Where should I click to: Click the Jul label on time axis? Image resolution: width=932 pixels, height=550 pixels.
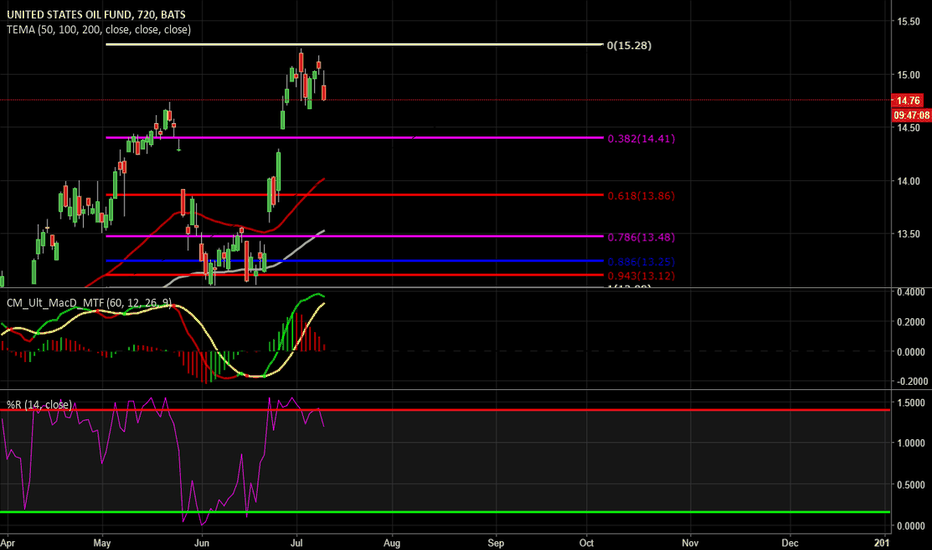point(297,543)
